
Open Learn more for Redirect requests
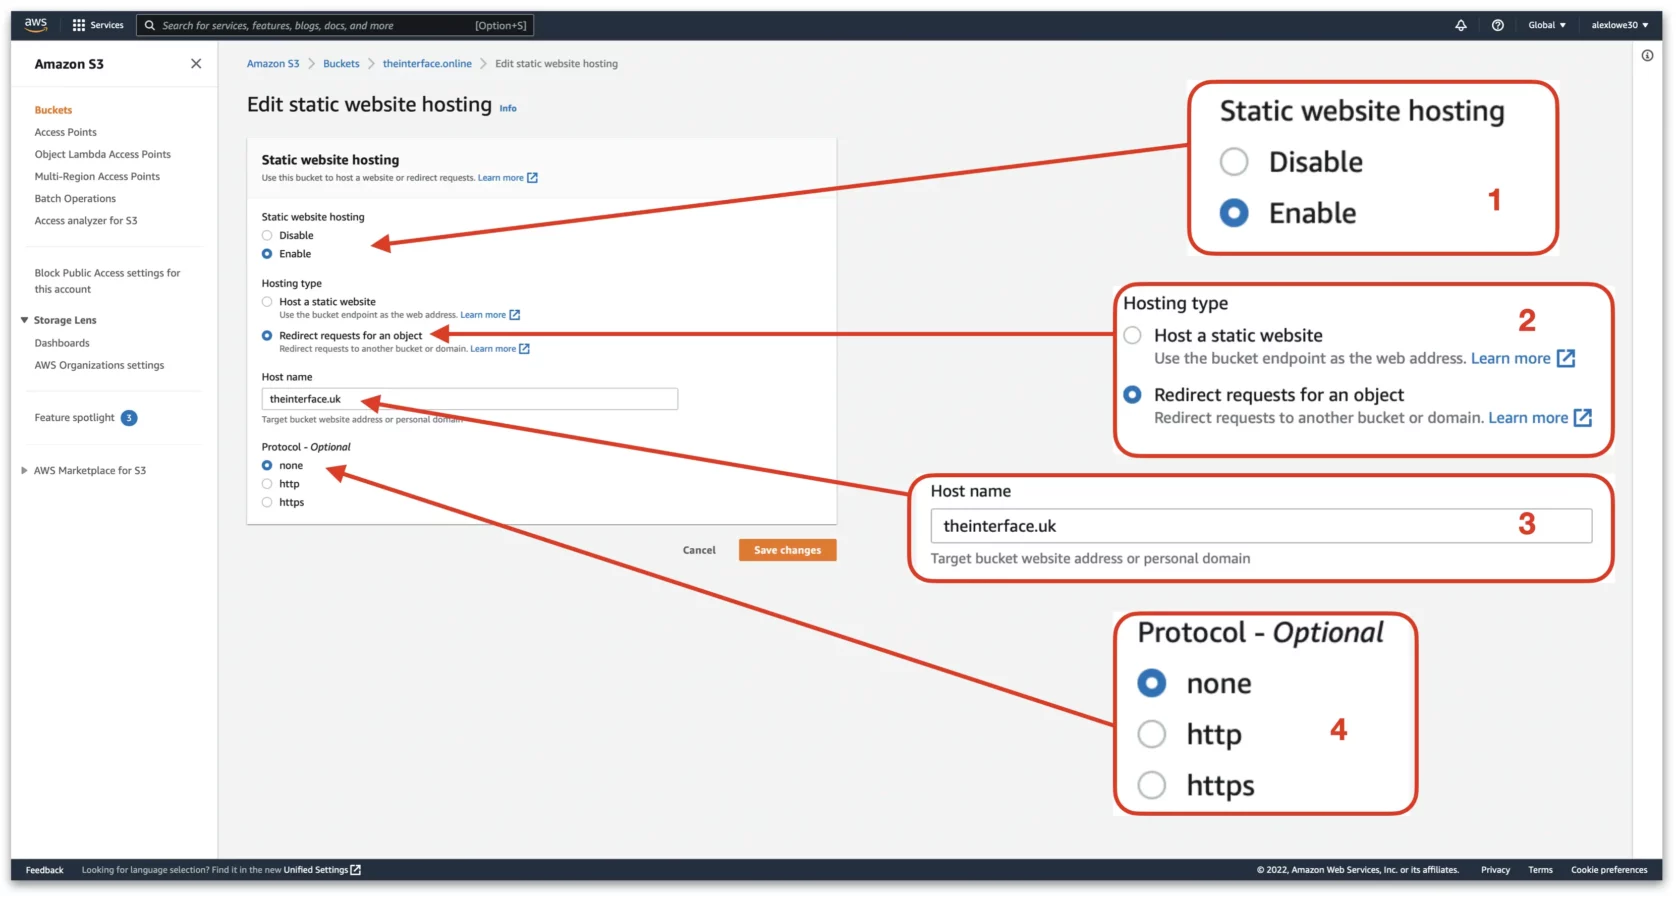[x=500, y=349]
